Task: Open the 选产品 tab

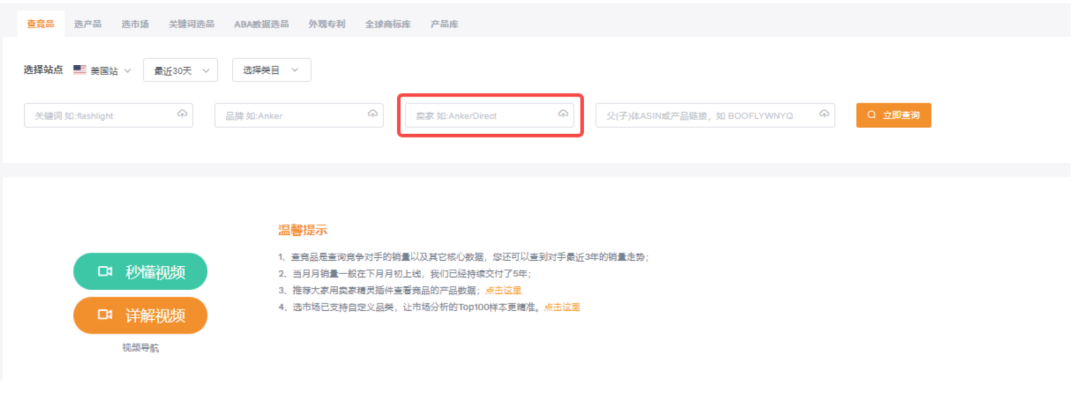Action: (x=87, y=24)
